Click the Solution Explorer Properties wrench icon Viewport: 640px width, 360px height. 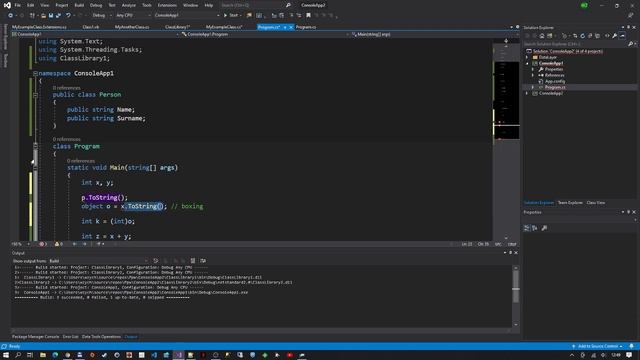(x=615, y=36)
